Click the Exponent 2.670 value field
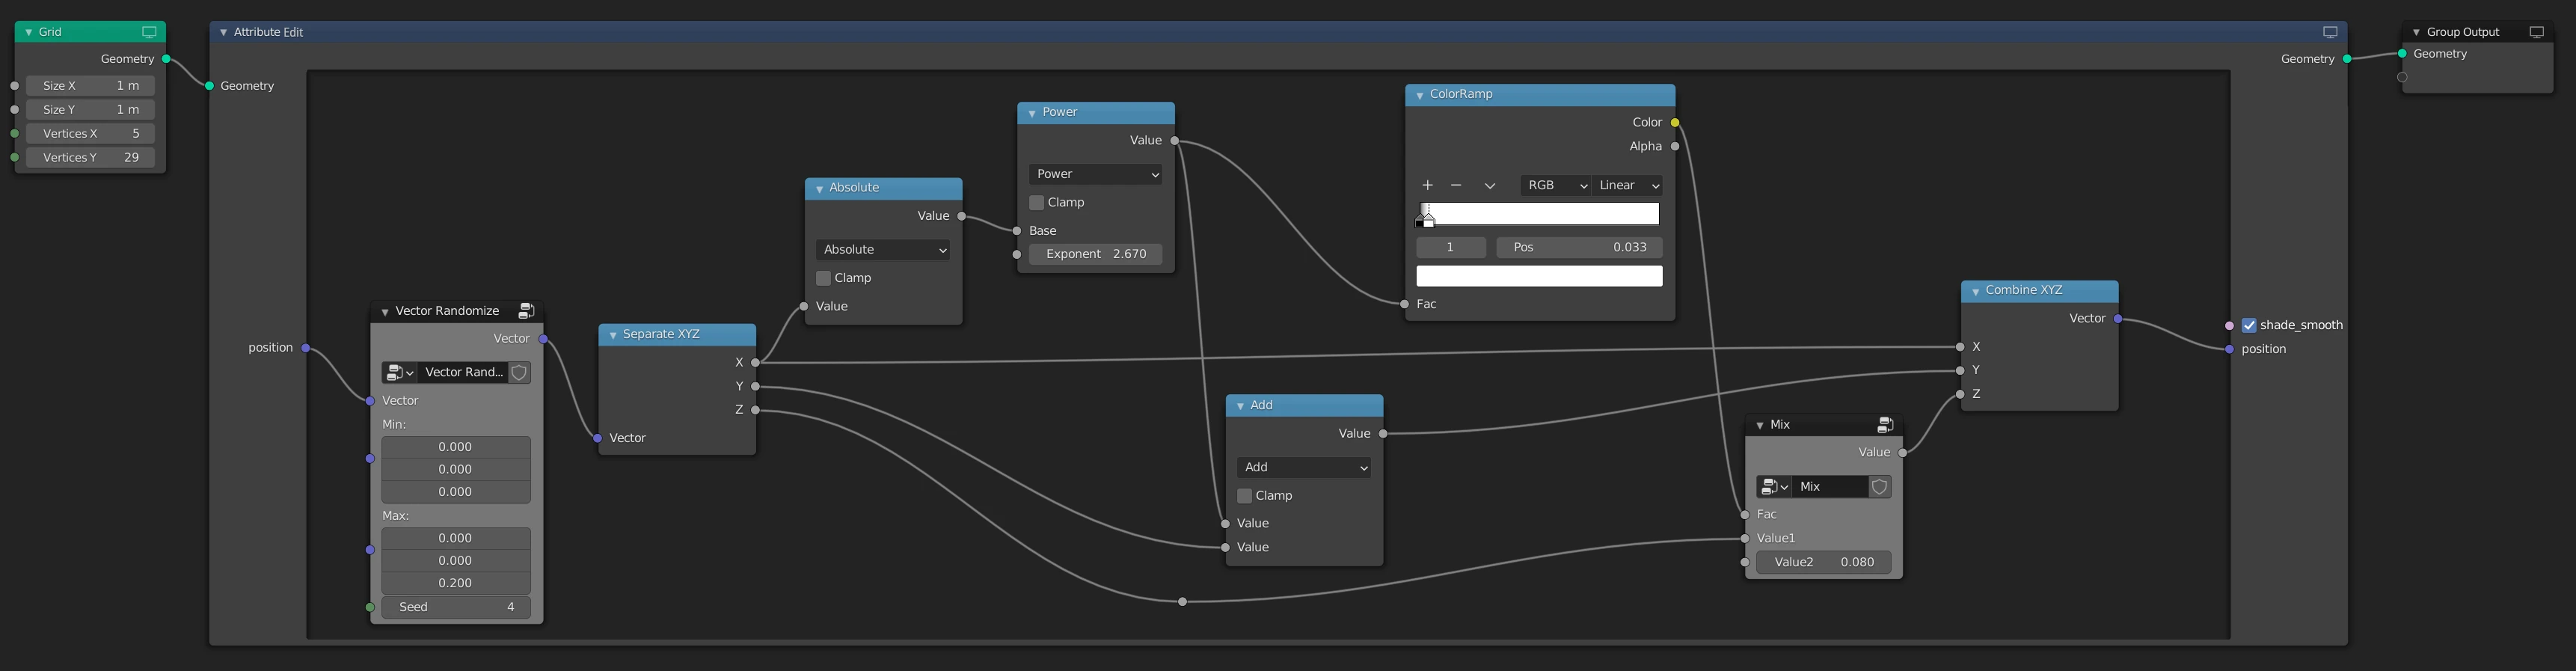This screenshot has width=2576, height=671. pyautogui.click(x=1096, y=254)
